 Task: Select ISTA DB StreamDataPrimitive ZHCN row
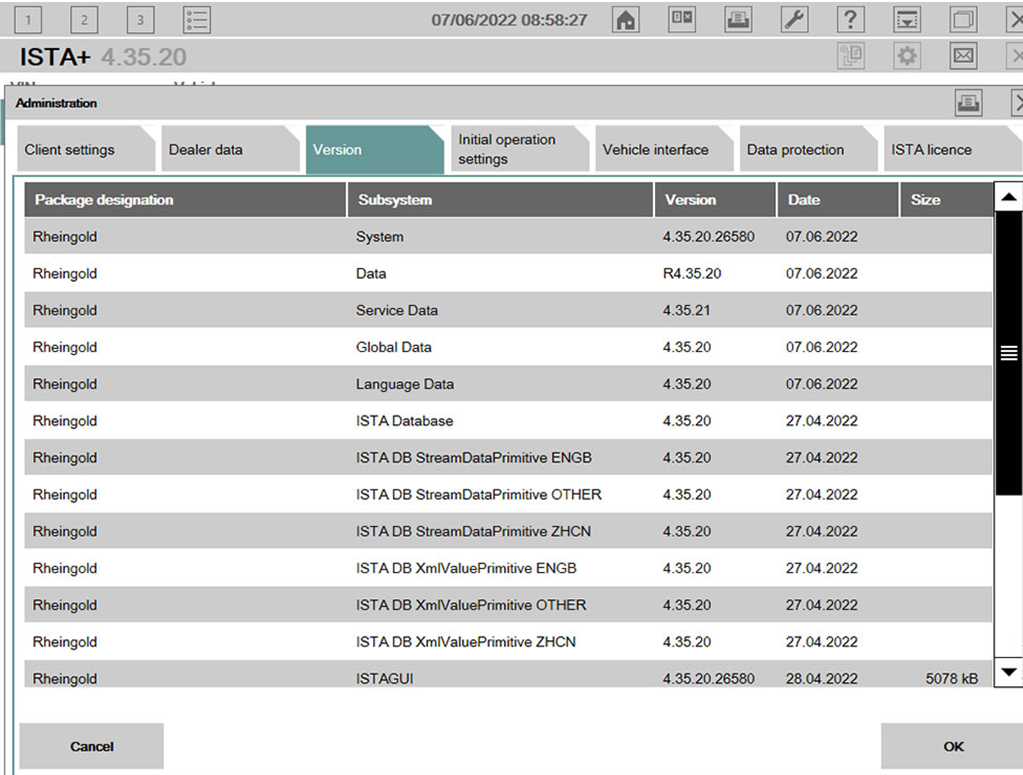[508, 532]
